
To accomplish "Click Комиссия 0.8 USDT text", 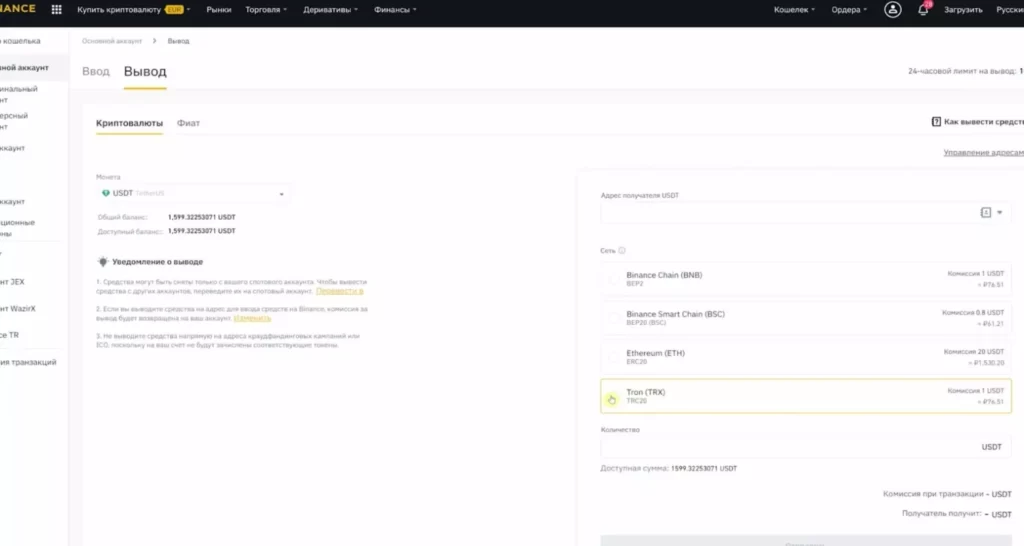I will (x=973, y=313).
